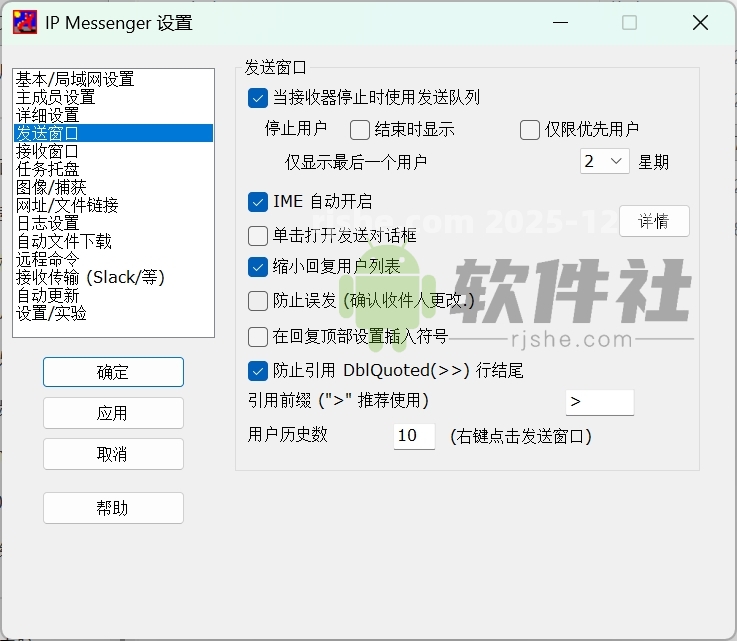Open 帮助 button
Image resolution: width=737 pixels, height=641 pixels.
(113, 508)
